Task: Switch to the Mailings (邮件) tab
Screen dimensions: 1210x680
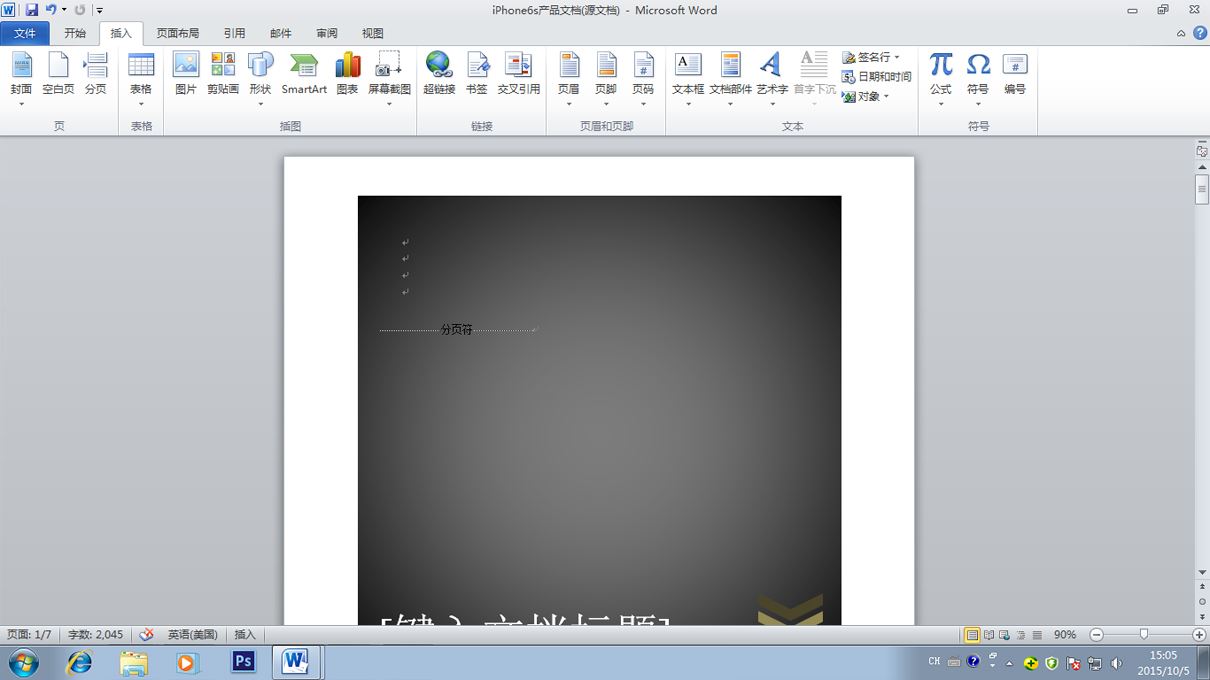Action: coord(281,33)
